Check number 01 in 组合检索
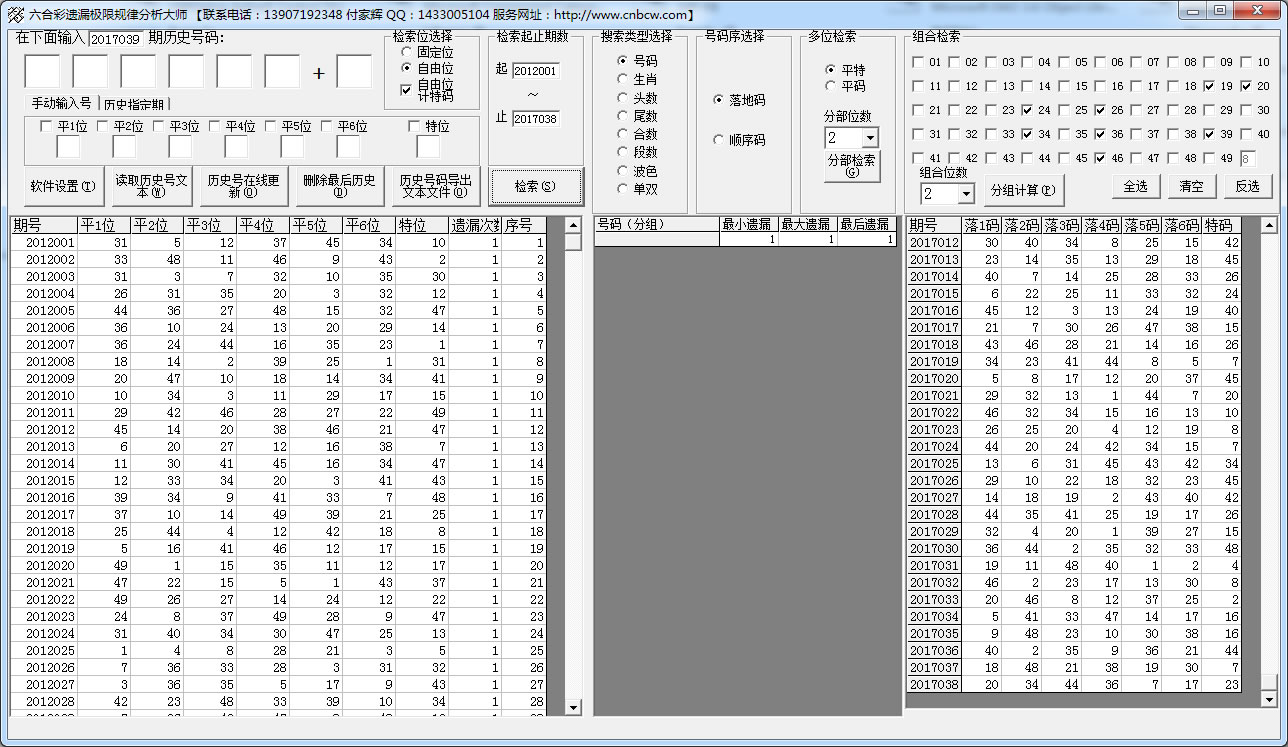This screenshot has height=747, width=1288. pyautogui.click(x=919, y=62)
